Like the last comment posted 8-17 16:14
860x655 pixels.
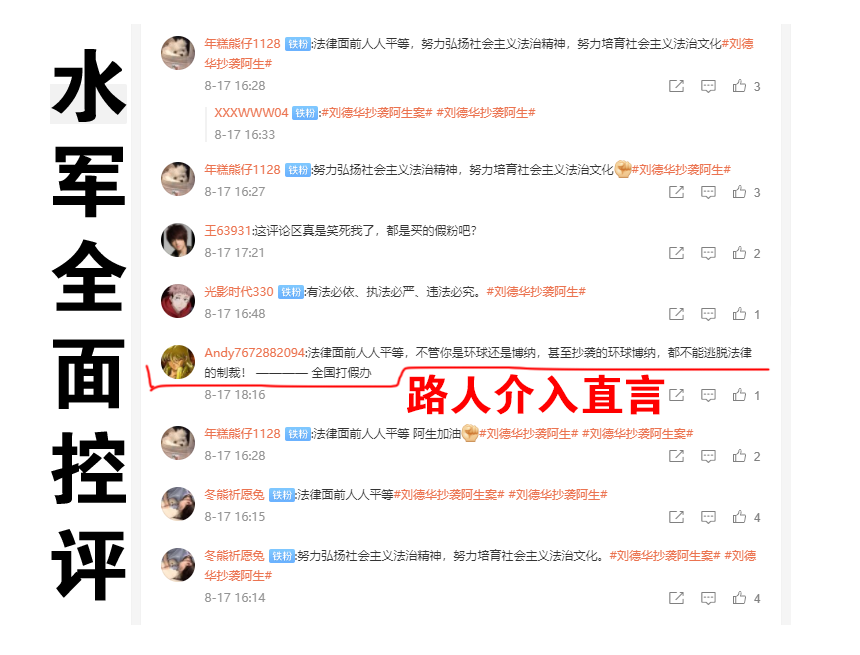tap(739, 598)
